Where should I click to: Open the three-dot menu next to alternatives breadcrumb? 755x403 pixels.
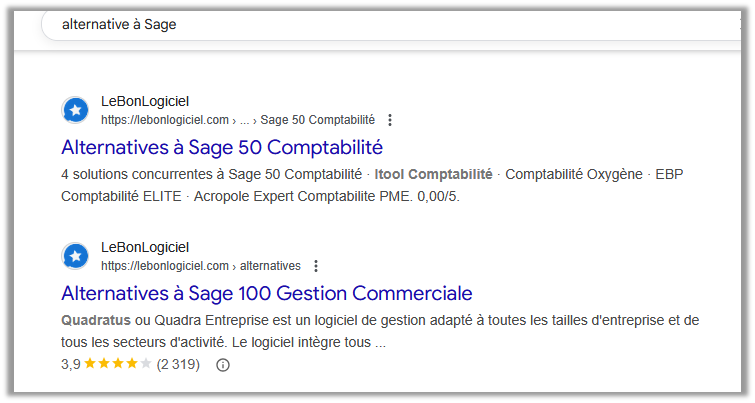pos(316,266)
